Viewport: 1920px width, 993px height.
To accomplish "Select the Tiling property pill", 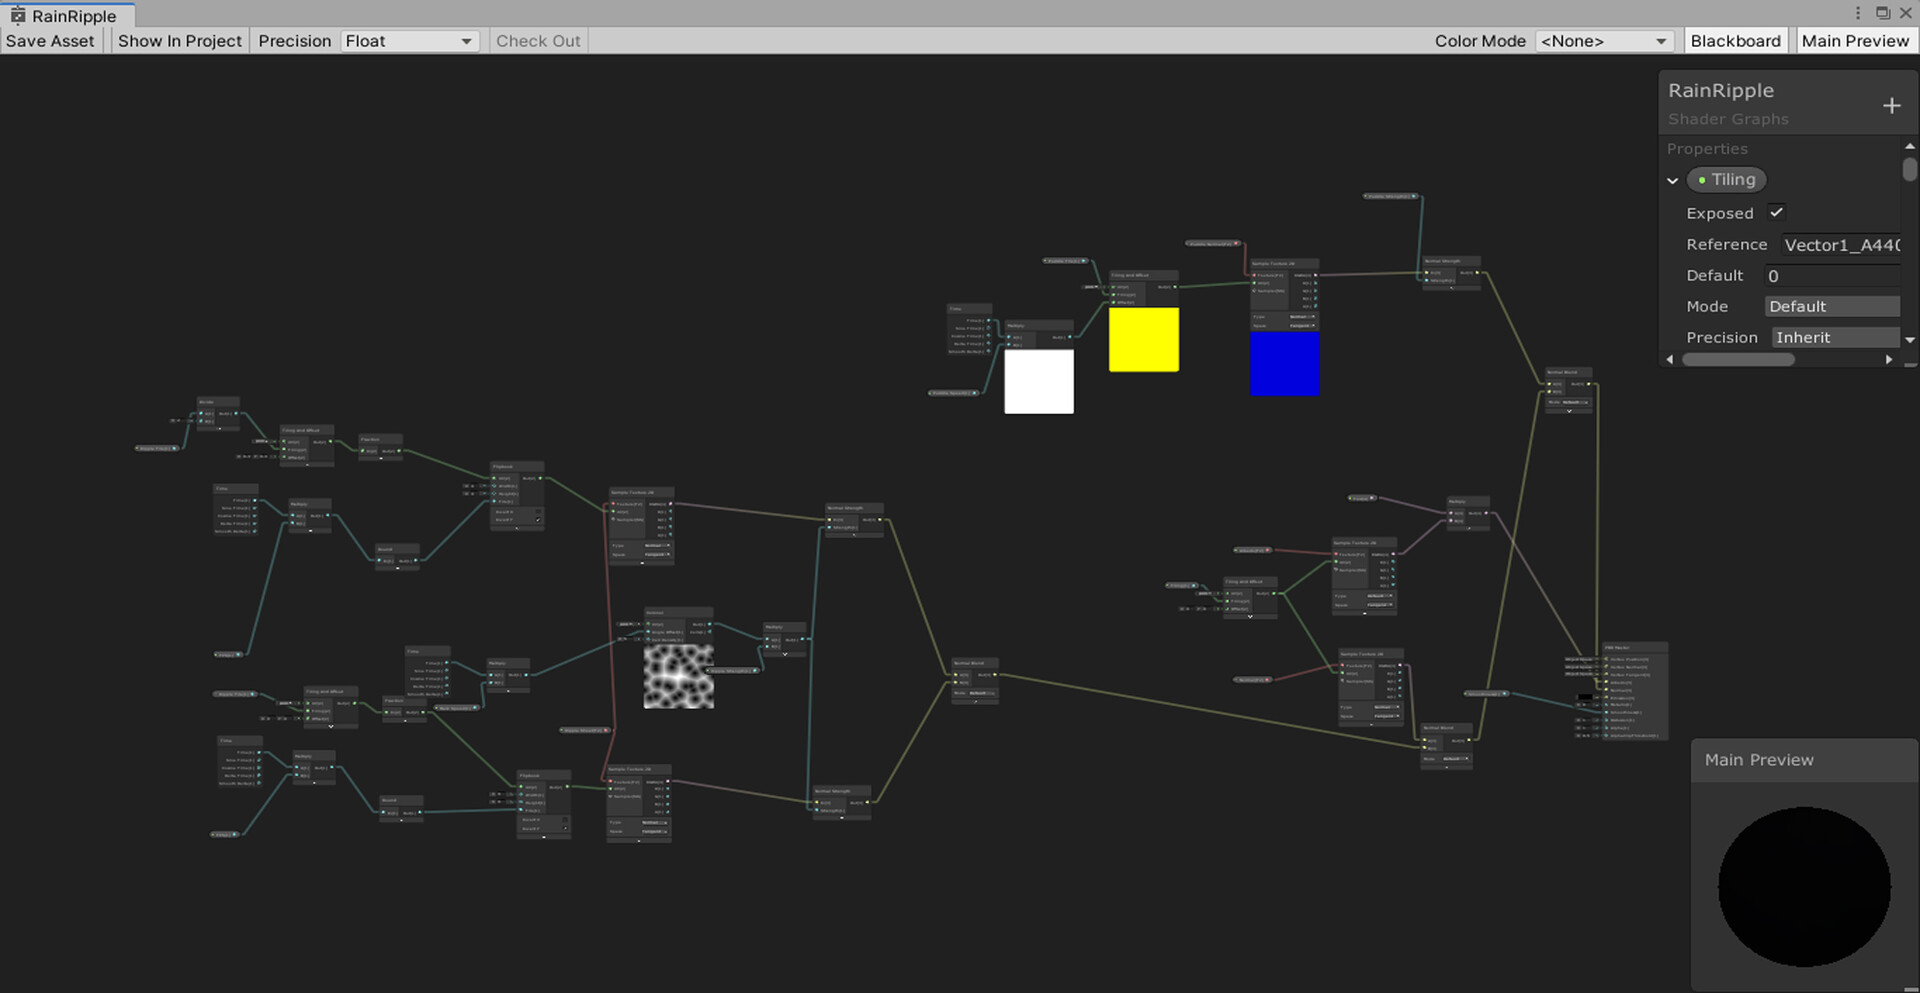I will pos(1726,180).
